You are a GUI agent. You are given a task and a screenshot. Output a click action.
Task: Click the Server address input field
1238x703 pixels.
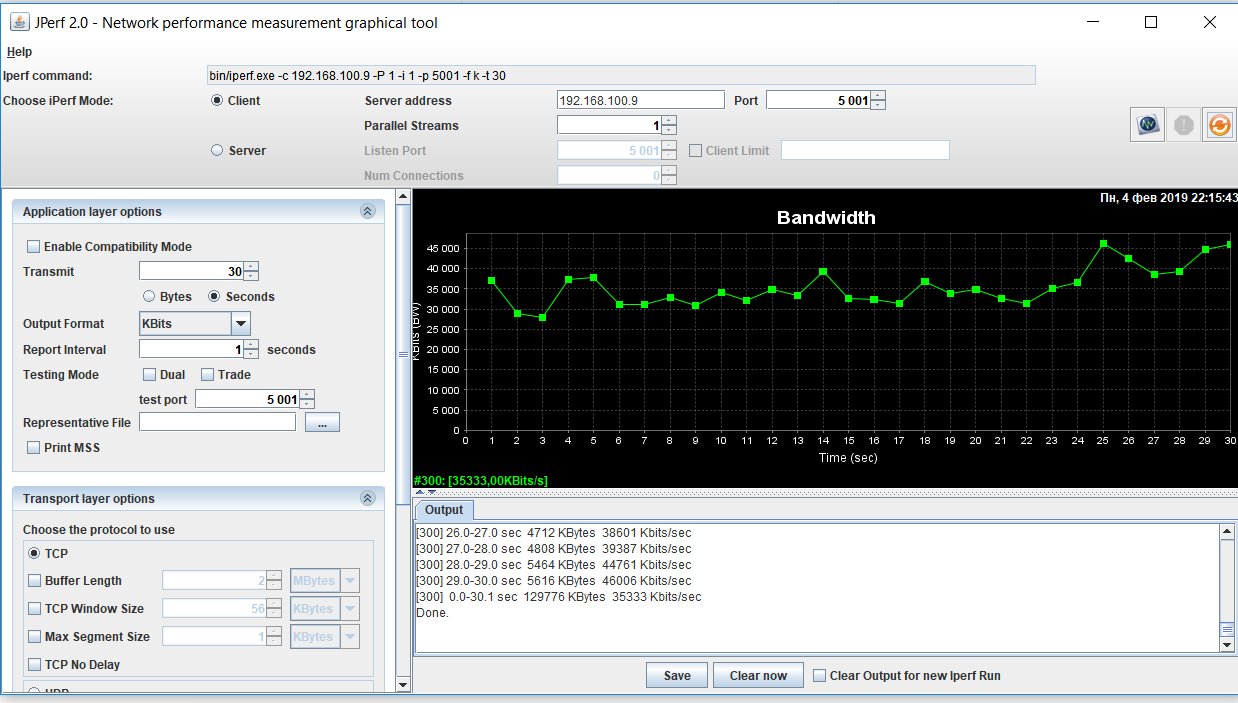pos(641,100)
